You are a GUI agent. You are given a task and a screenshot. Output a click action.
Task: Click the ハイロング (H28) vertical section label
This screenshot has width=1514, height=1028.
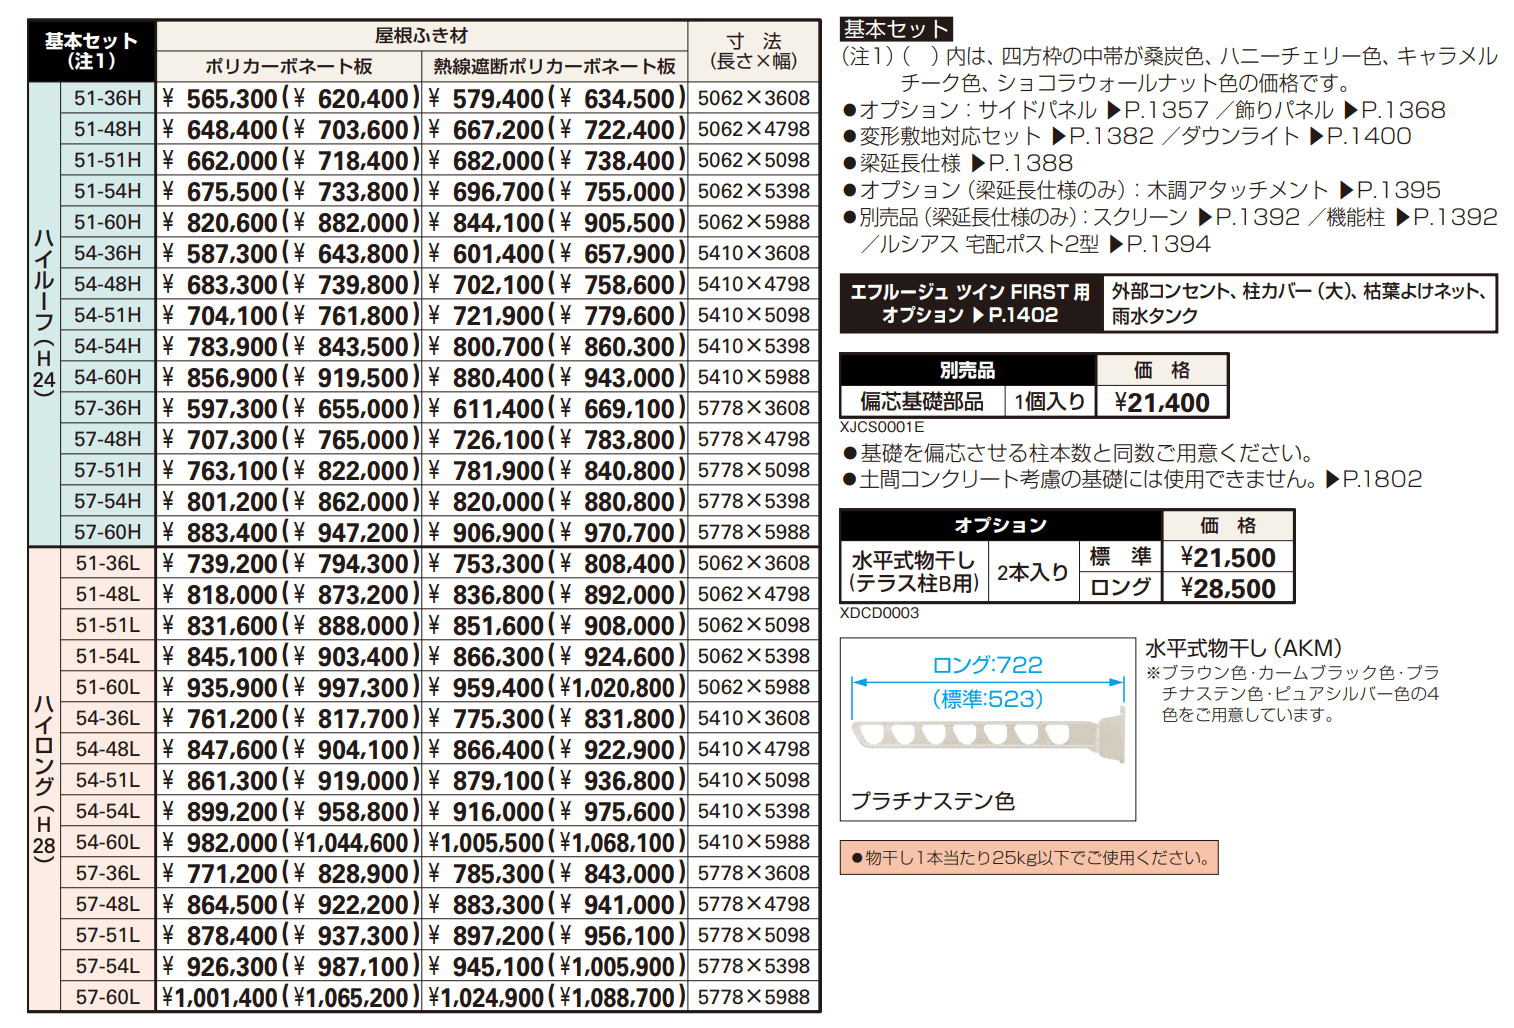pos(44,778)
